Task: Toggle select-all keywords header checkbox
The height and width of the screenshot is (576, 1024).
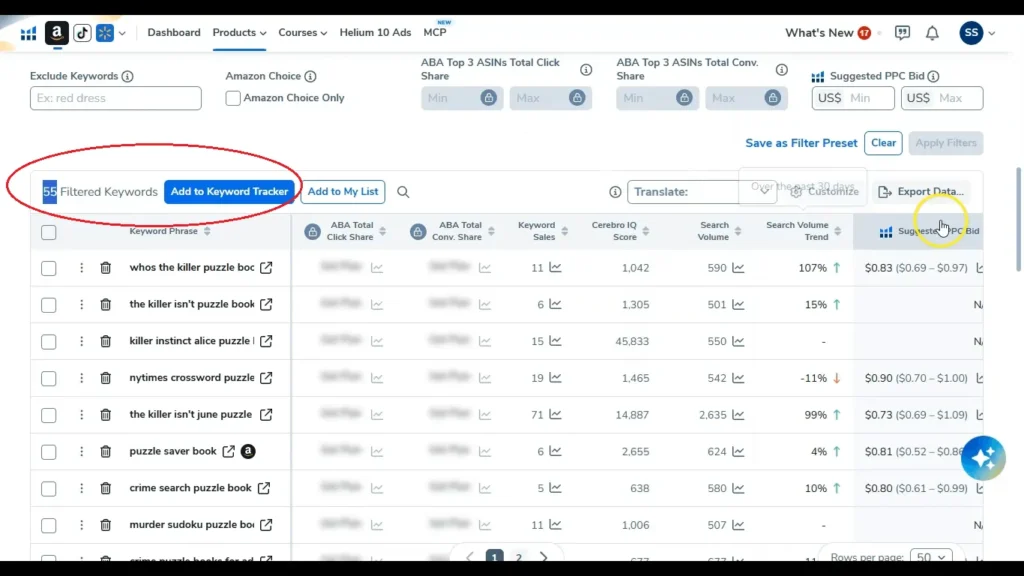Action: coord(48,232)
